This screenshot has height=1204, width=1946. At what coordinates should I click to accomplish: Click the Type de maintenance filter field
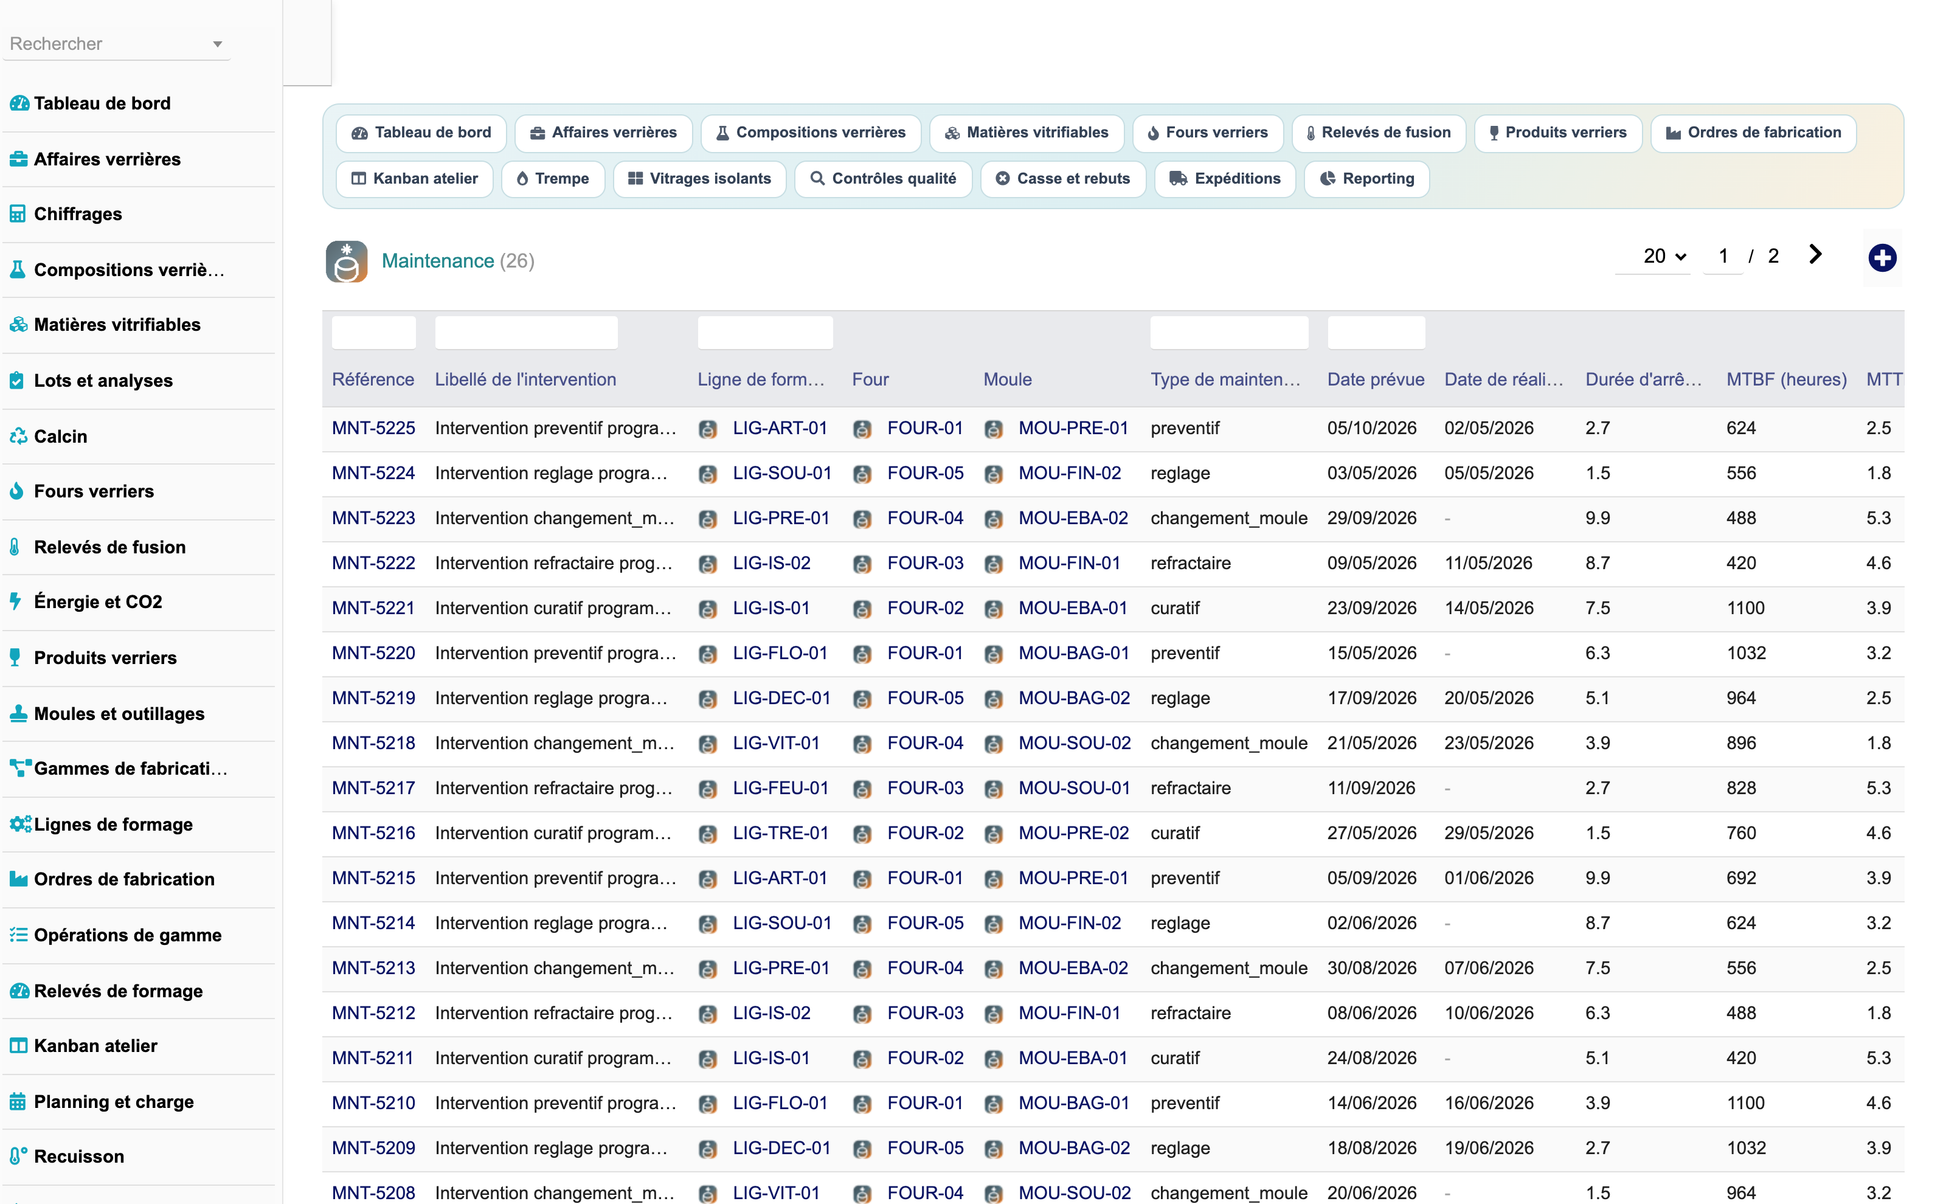click(1229, 333)
